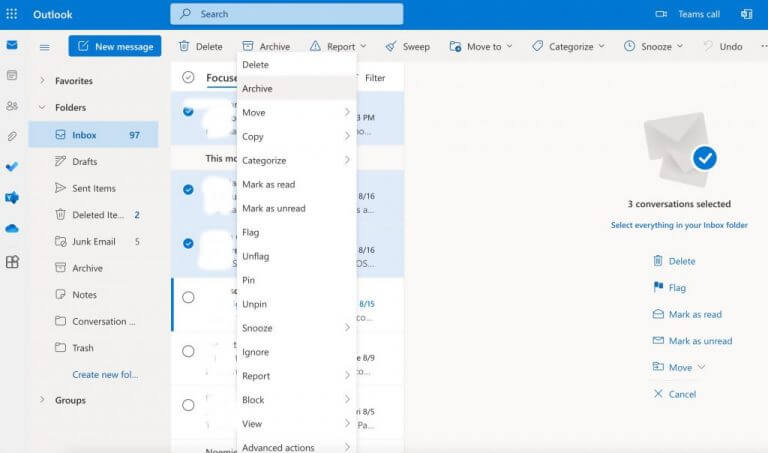
Task: Collapse the Folders section
Action: coord(42,107)
